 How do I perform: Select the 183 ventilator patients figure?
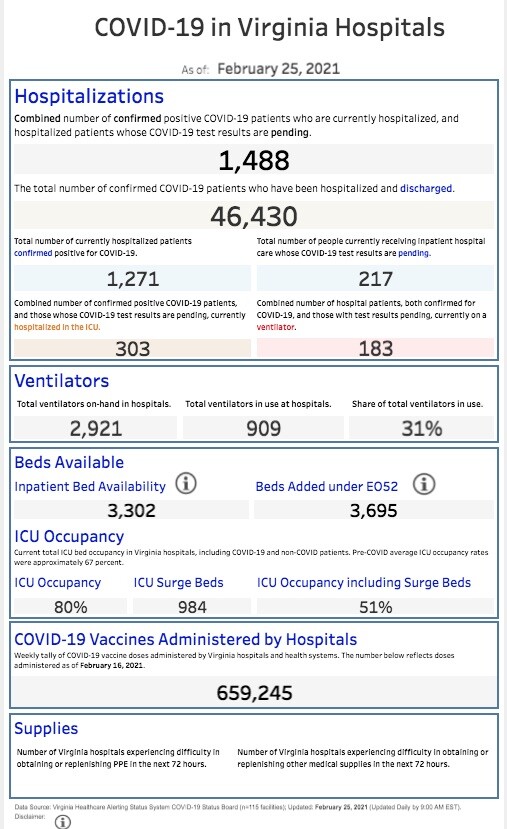[x=375, y=348]
